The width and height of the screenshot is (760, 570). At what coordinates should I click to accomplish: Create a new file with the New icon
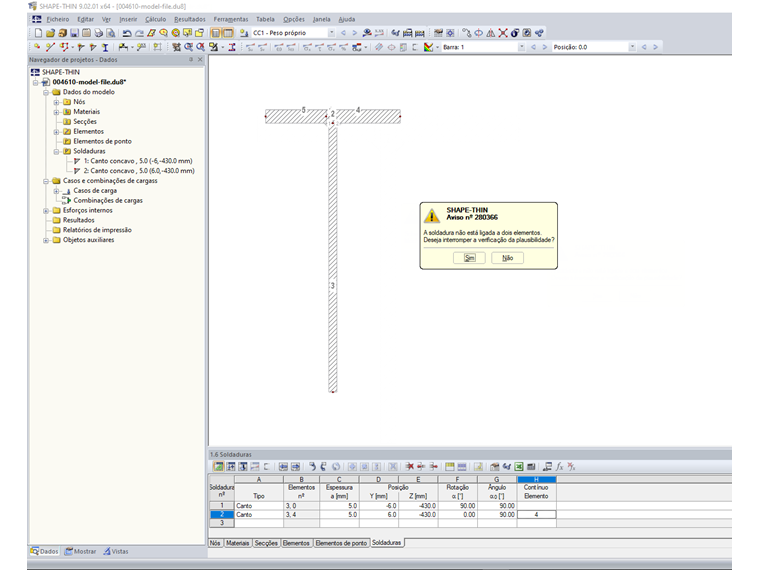click(x=38, y=33)
